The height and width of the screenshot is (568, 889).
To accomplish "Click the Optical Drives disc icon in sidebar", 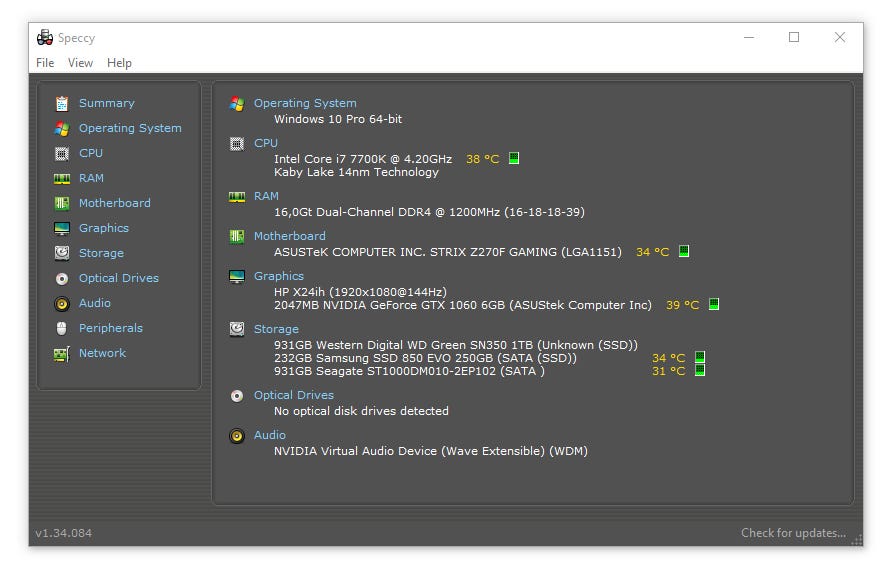I will tap(62, 278).
